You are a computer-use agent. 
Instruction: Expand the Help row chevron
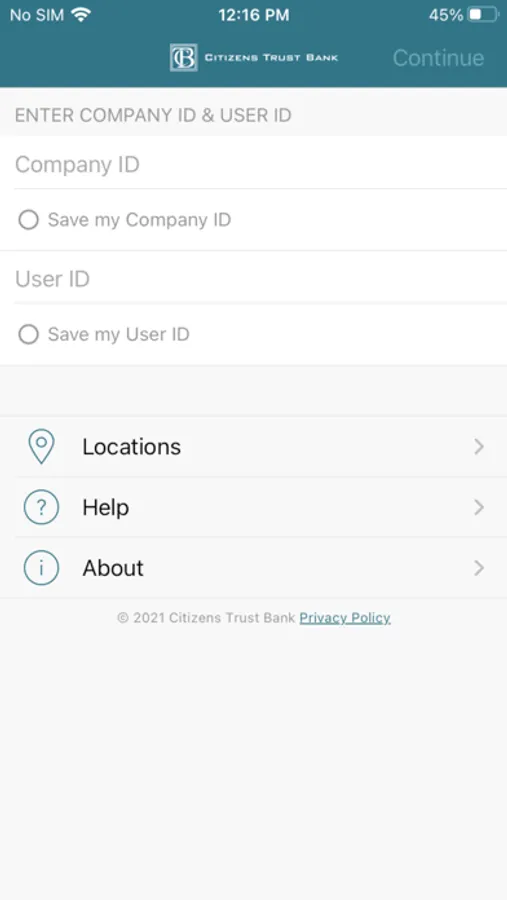[x=479, y=507]
